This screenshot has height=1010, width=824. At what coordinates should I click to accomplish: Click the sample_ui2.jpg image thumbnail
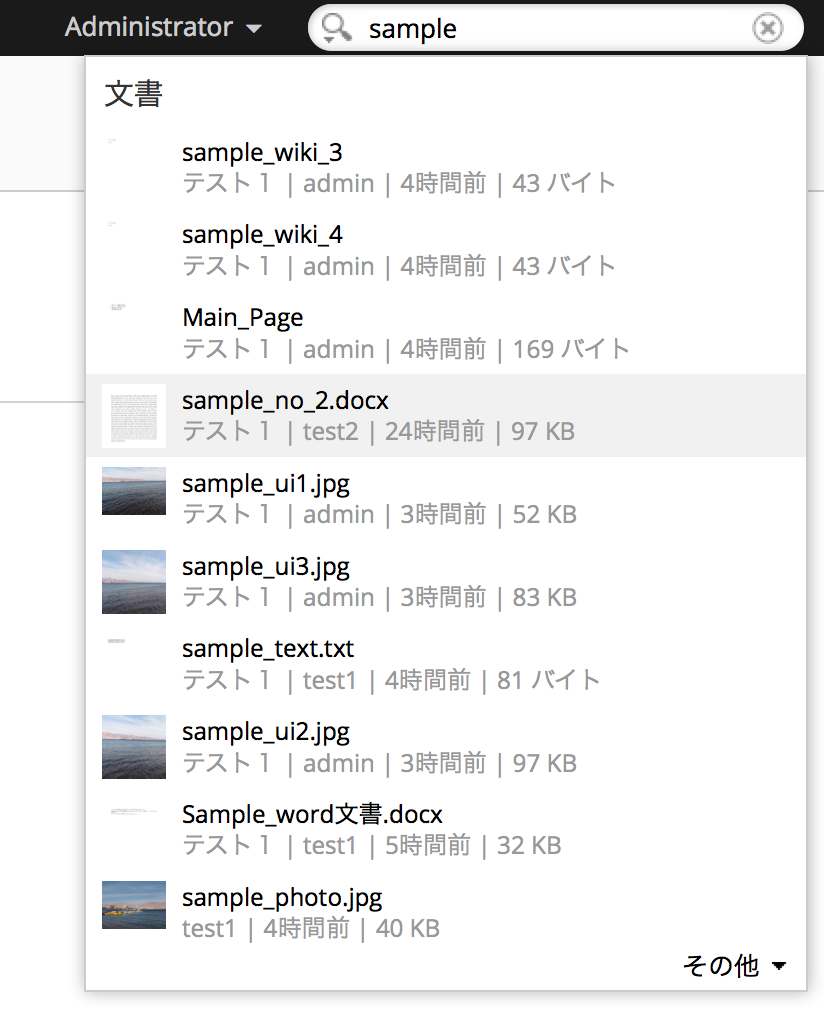[x=134, y=746]
